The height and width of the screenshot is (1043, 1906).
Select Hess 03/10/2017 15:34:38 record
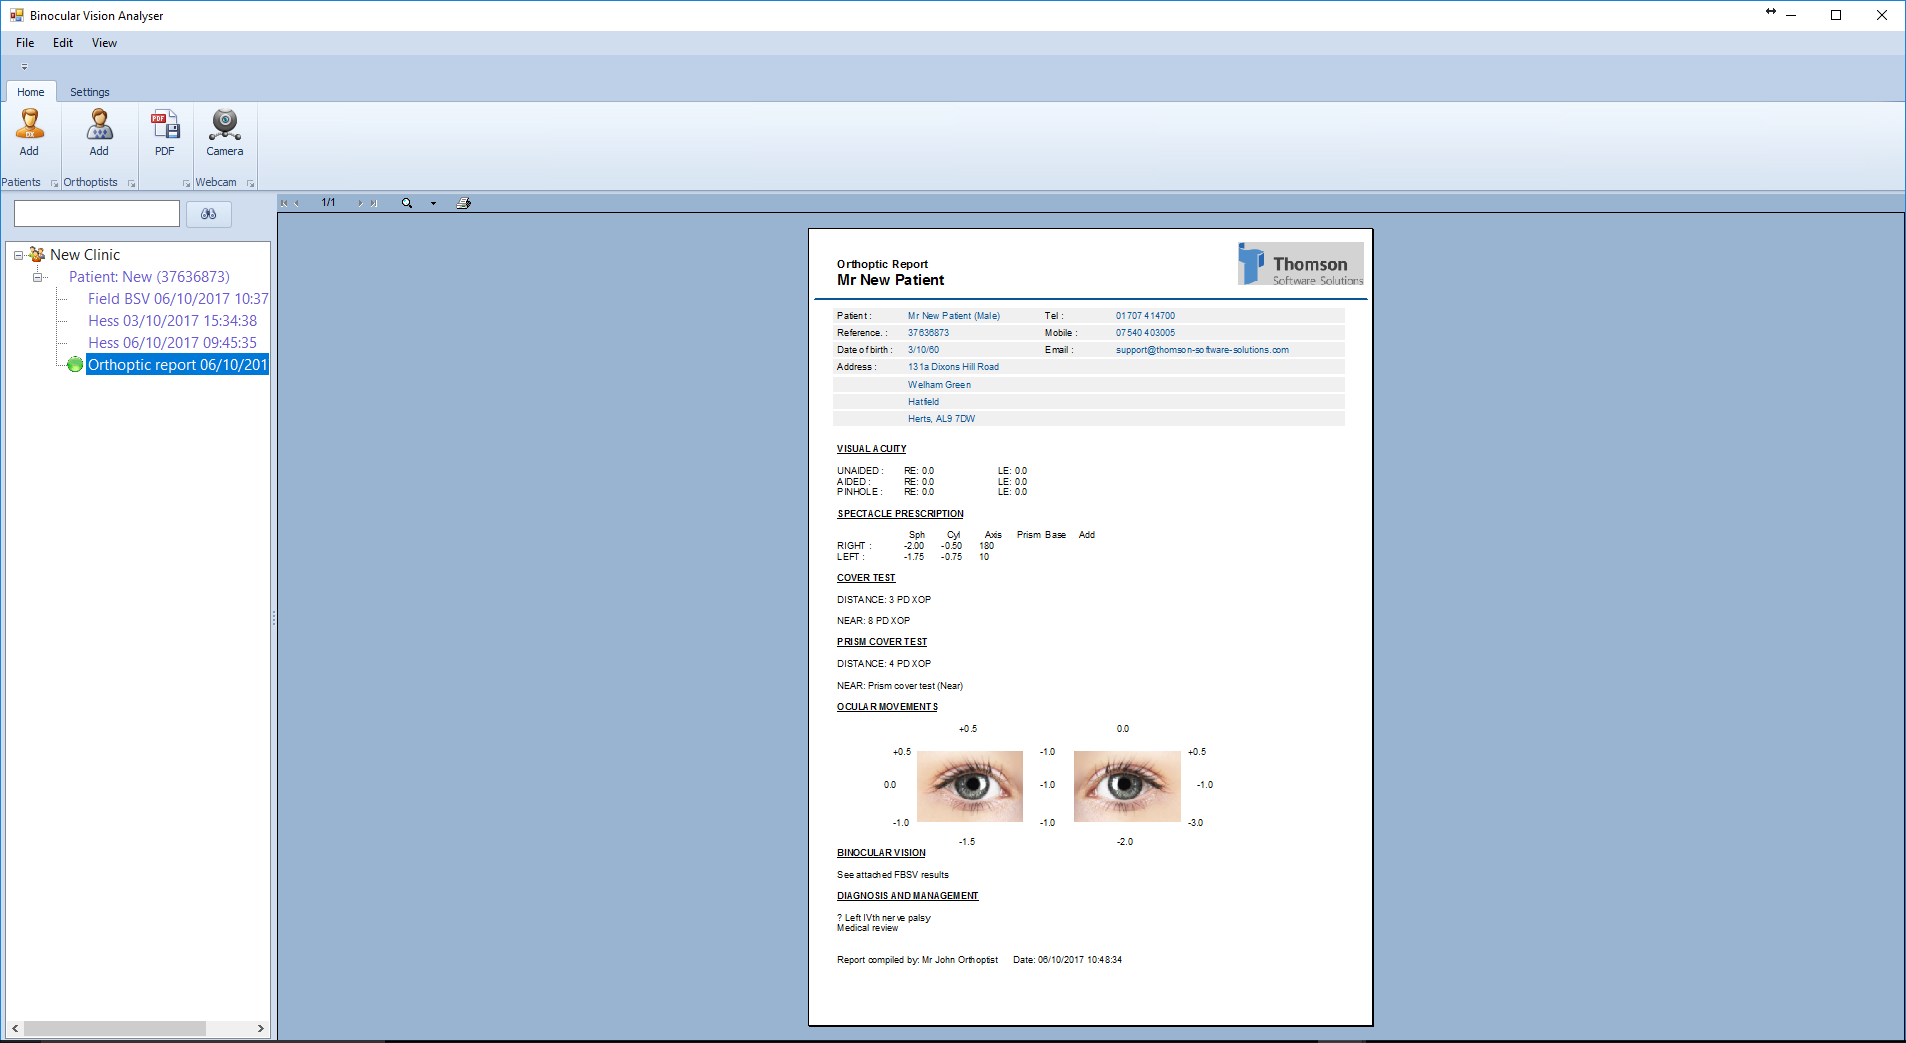click(x=172, y=321)
